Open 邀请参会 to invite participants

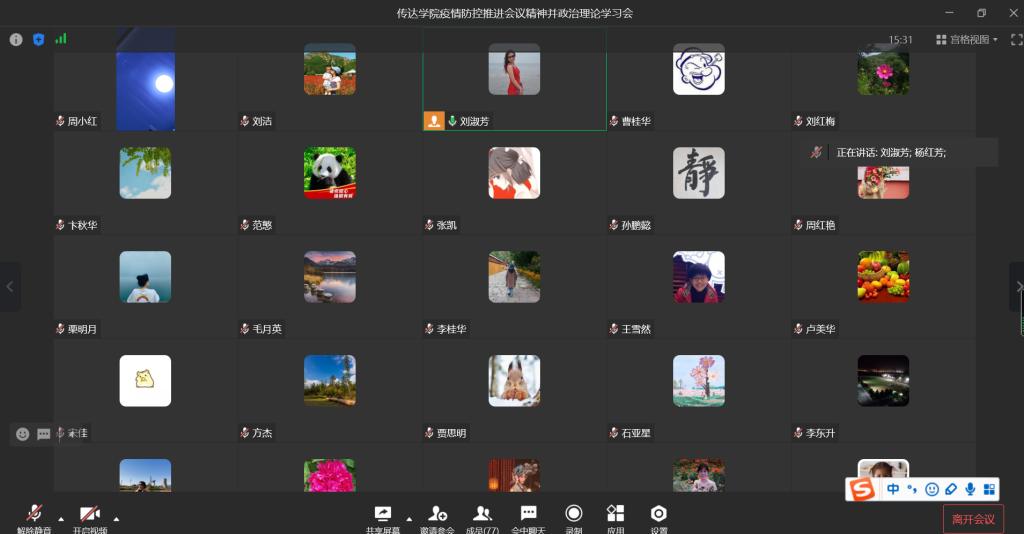[x=437, y=520]
